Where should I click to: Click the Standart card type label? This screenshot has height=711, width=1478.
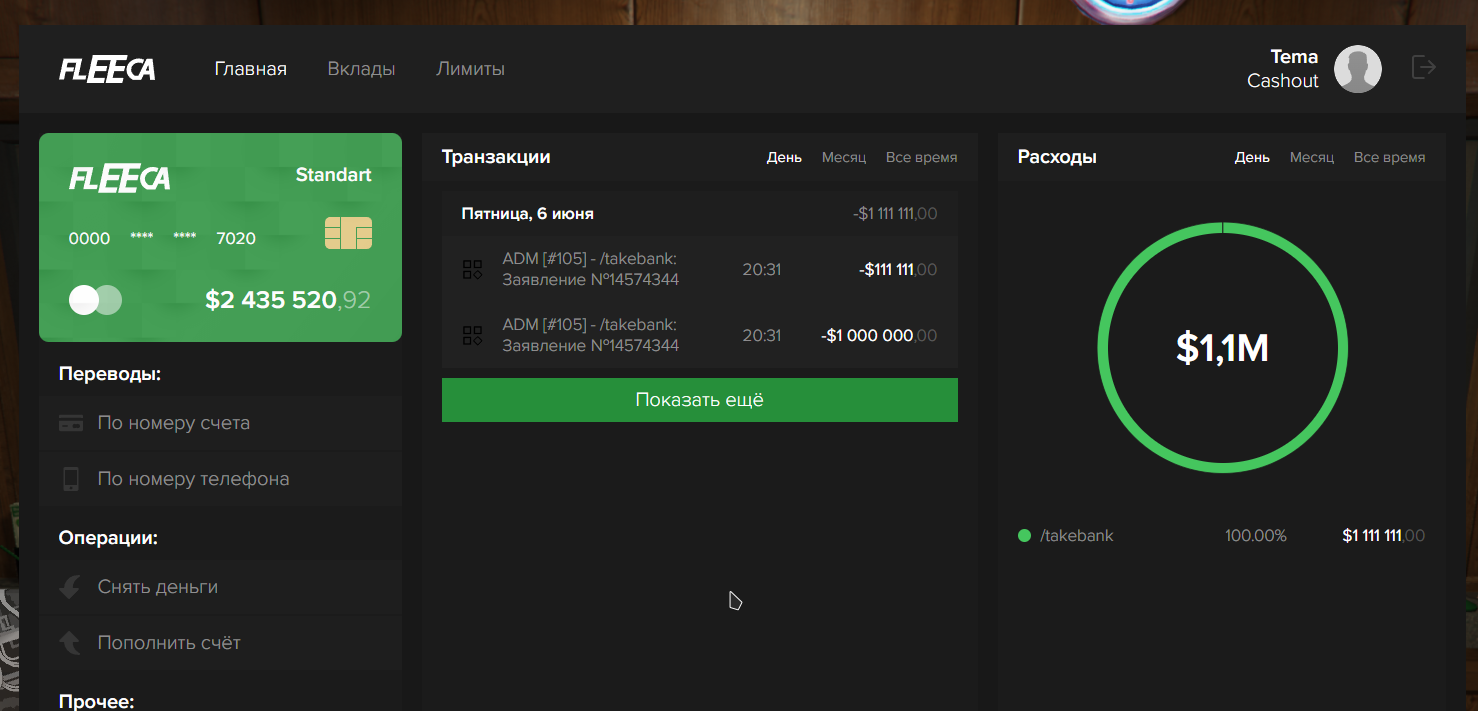333,175
